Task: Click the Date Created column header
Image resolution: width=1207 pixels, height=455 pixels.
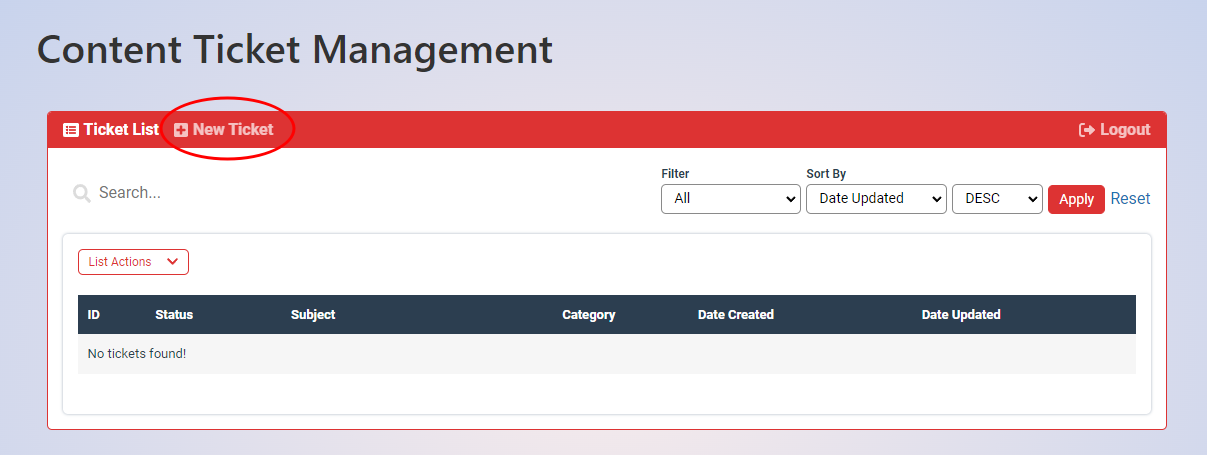Action: point(735,315)
